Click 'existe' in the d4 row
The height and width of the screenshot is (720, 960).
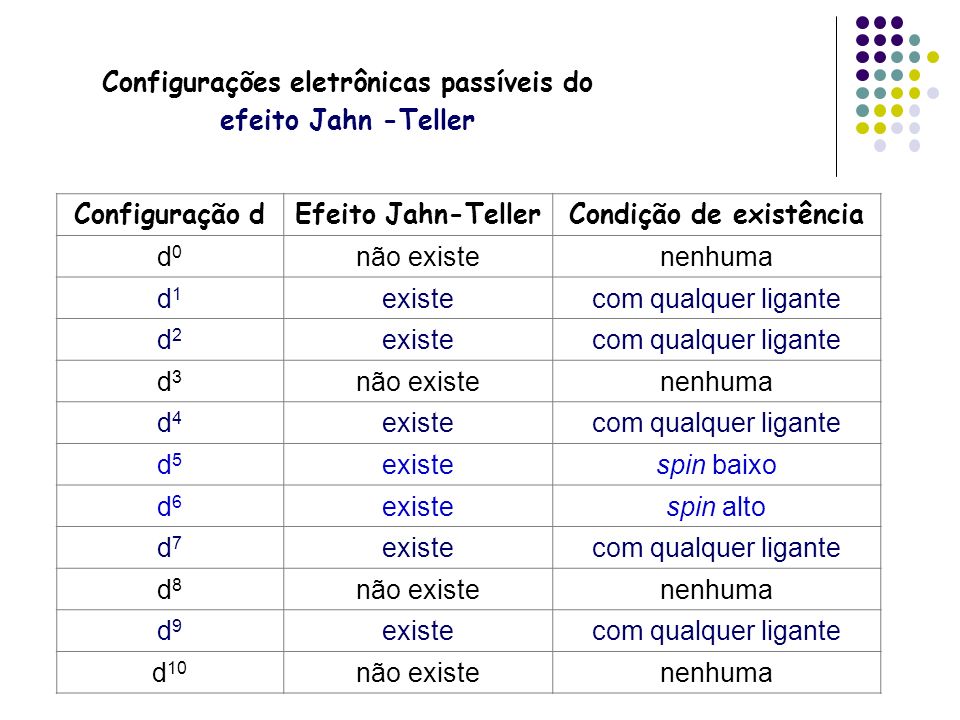click(418, 423)
